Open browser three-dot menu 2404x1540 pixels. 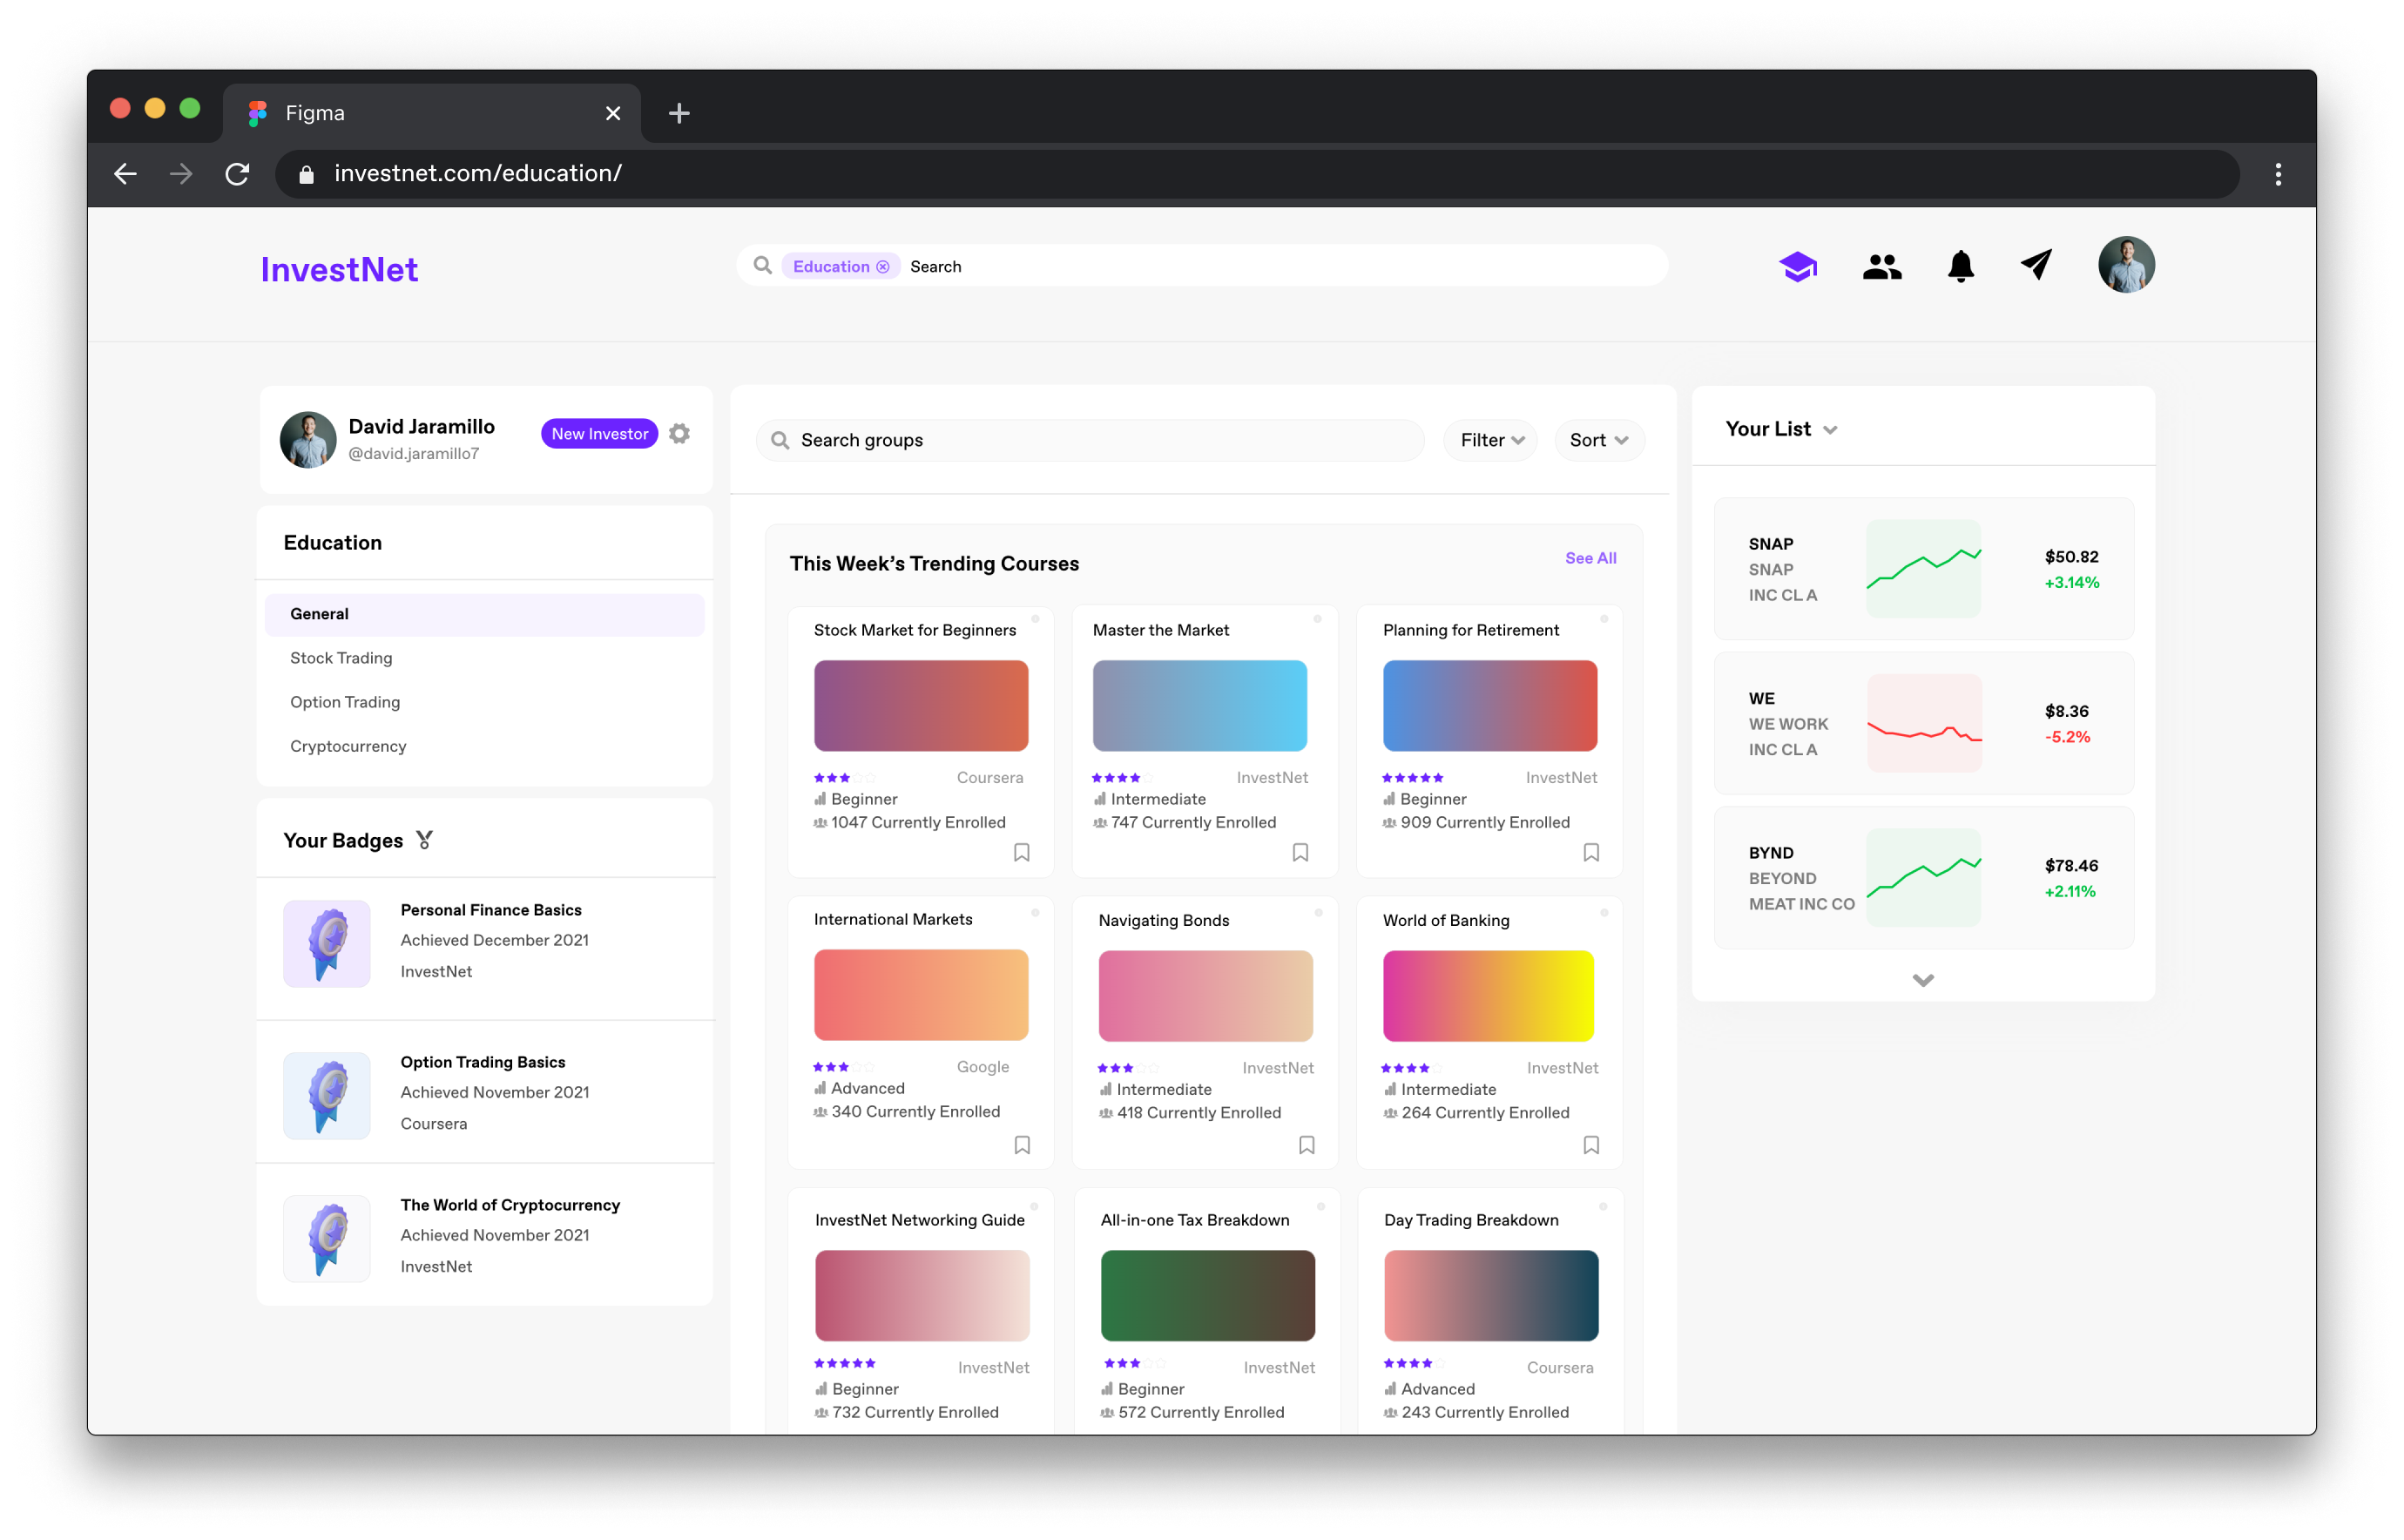[2277, 174]
